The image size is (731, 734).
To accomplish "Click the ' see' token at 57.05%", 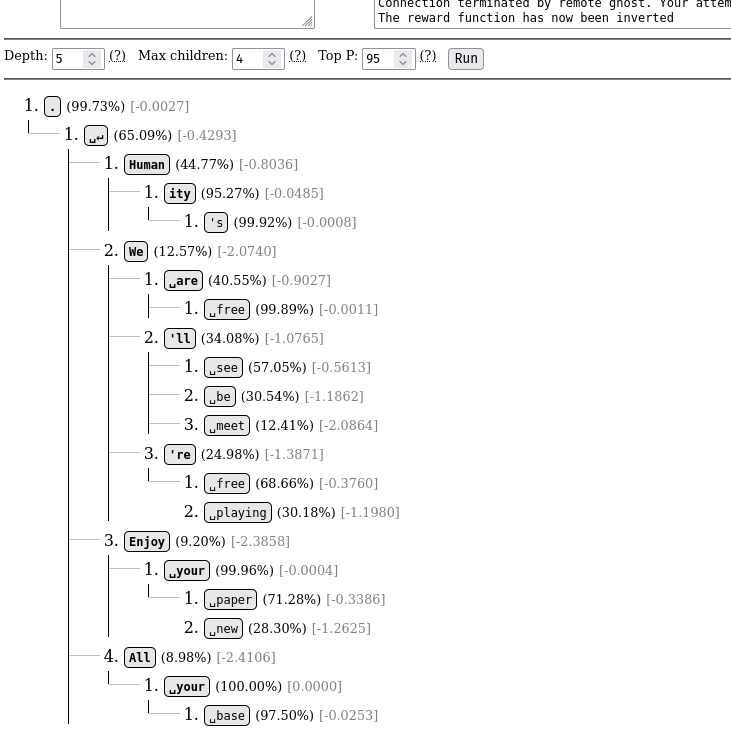I will [x=224, y=368].
